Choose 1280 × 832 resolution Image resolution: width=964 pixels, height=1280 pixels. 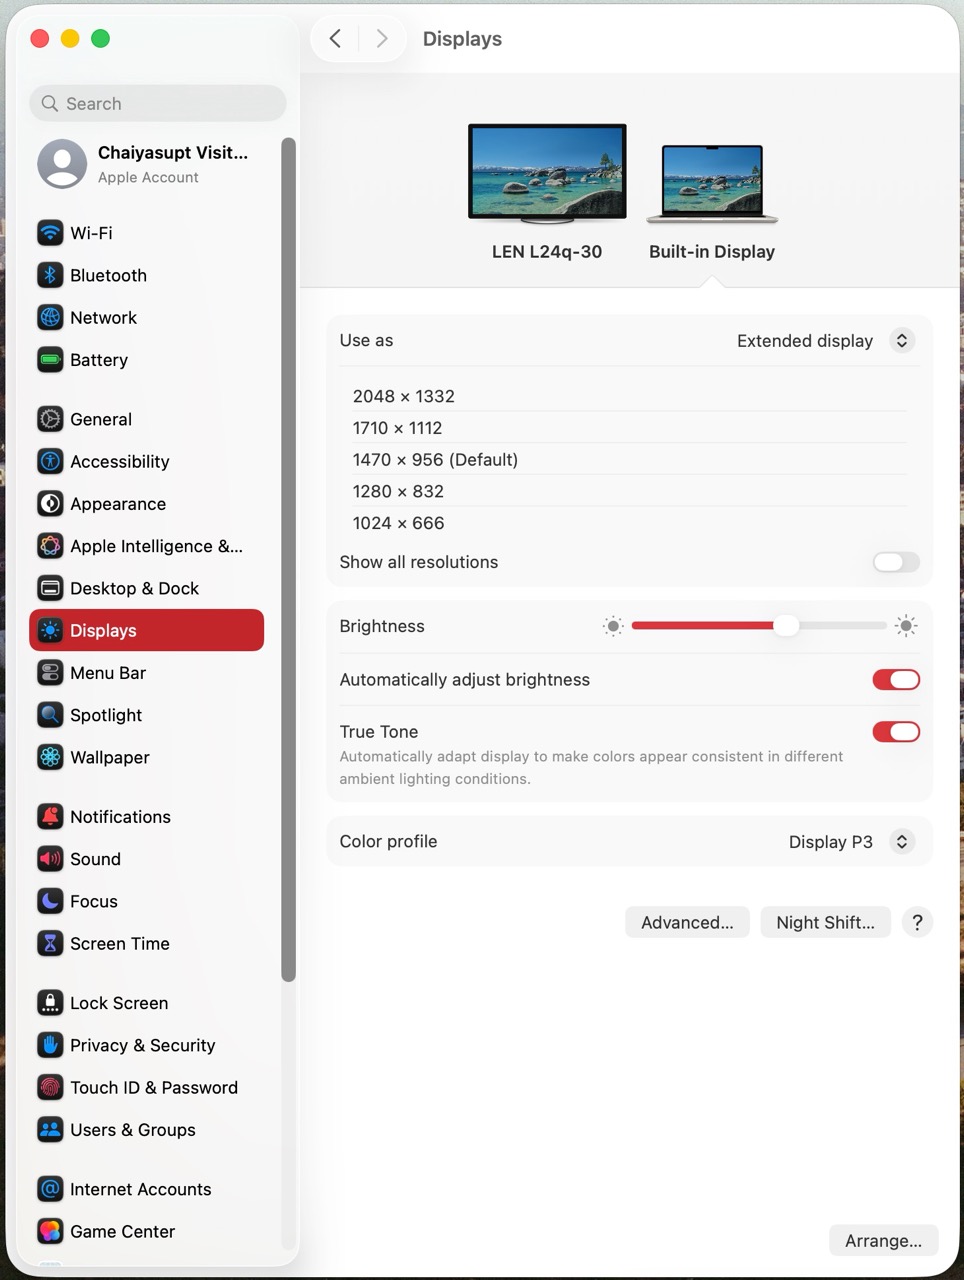pos(630,491)
